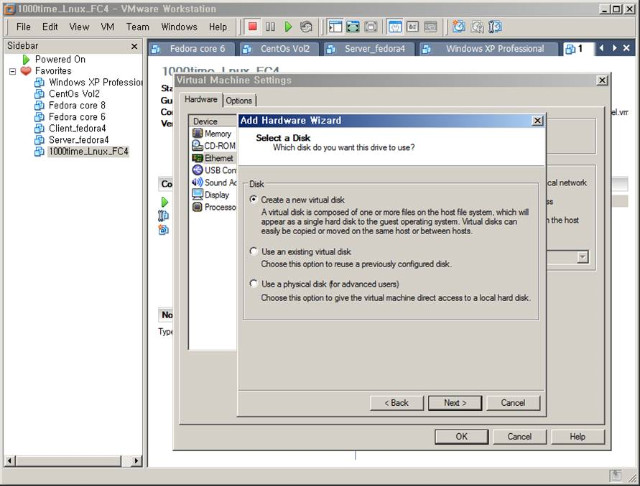
Task: Click the status bar icon at bottom right
Action: click(x=616, y=475)
